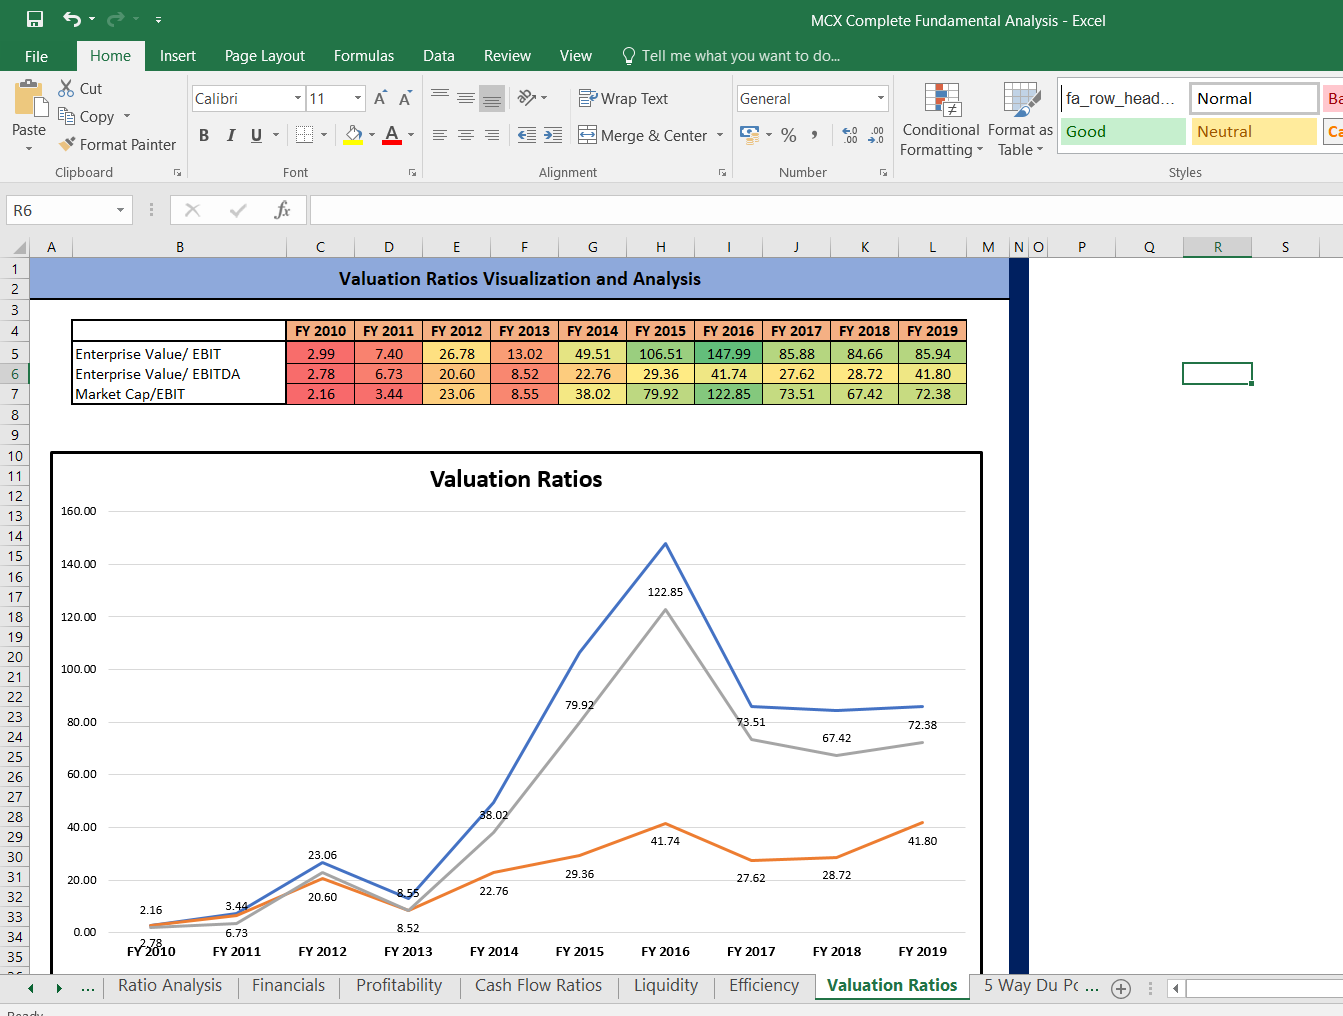Open the Data ribbon tab
Image resolution: width=1343 pixels, height=1016 pixels.
[x=439, y=56]
